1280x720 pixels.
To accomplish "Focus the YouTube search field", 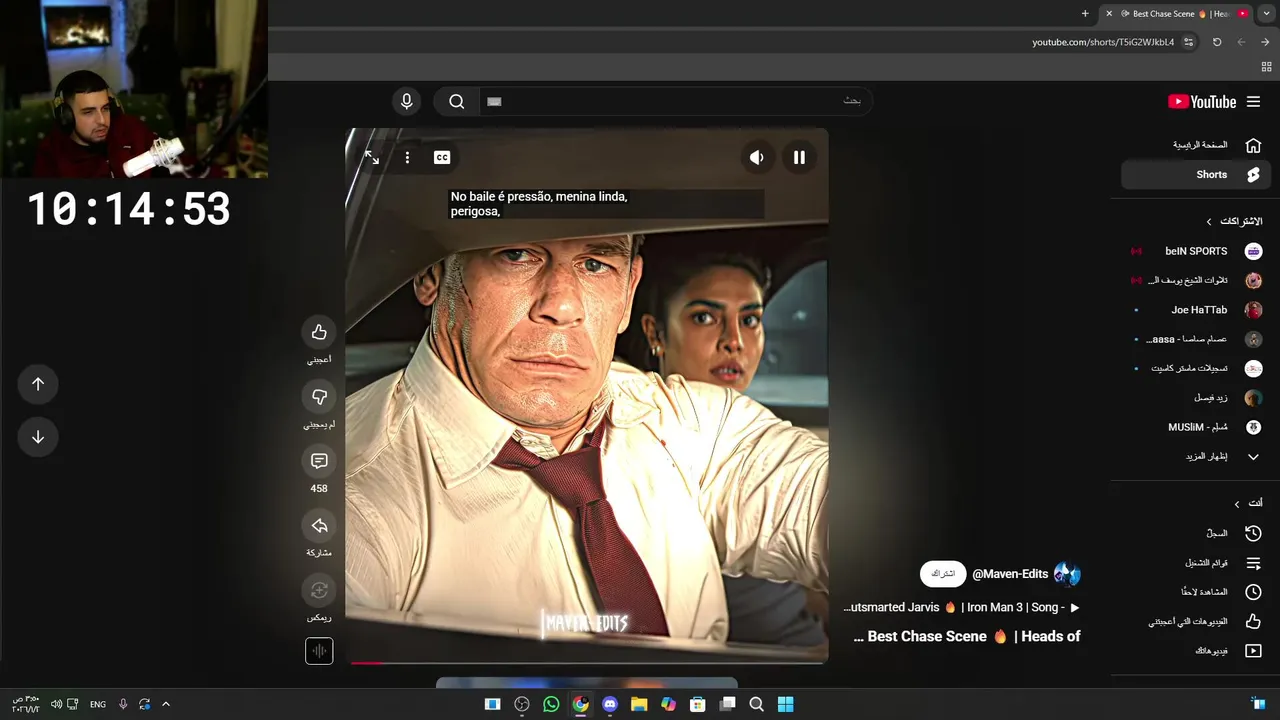I will click(675, 101).
